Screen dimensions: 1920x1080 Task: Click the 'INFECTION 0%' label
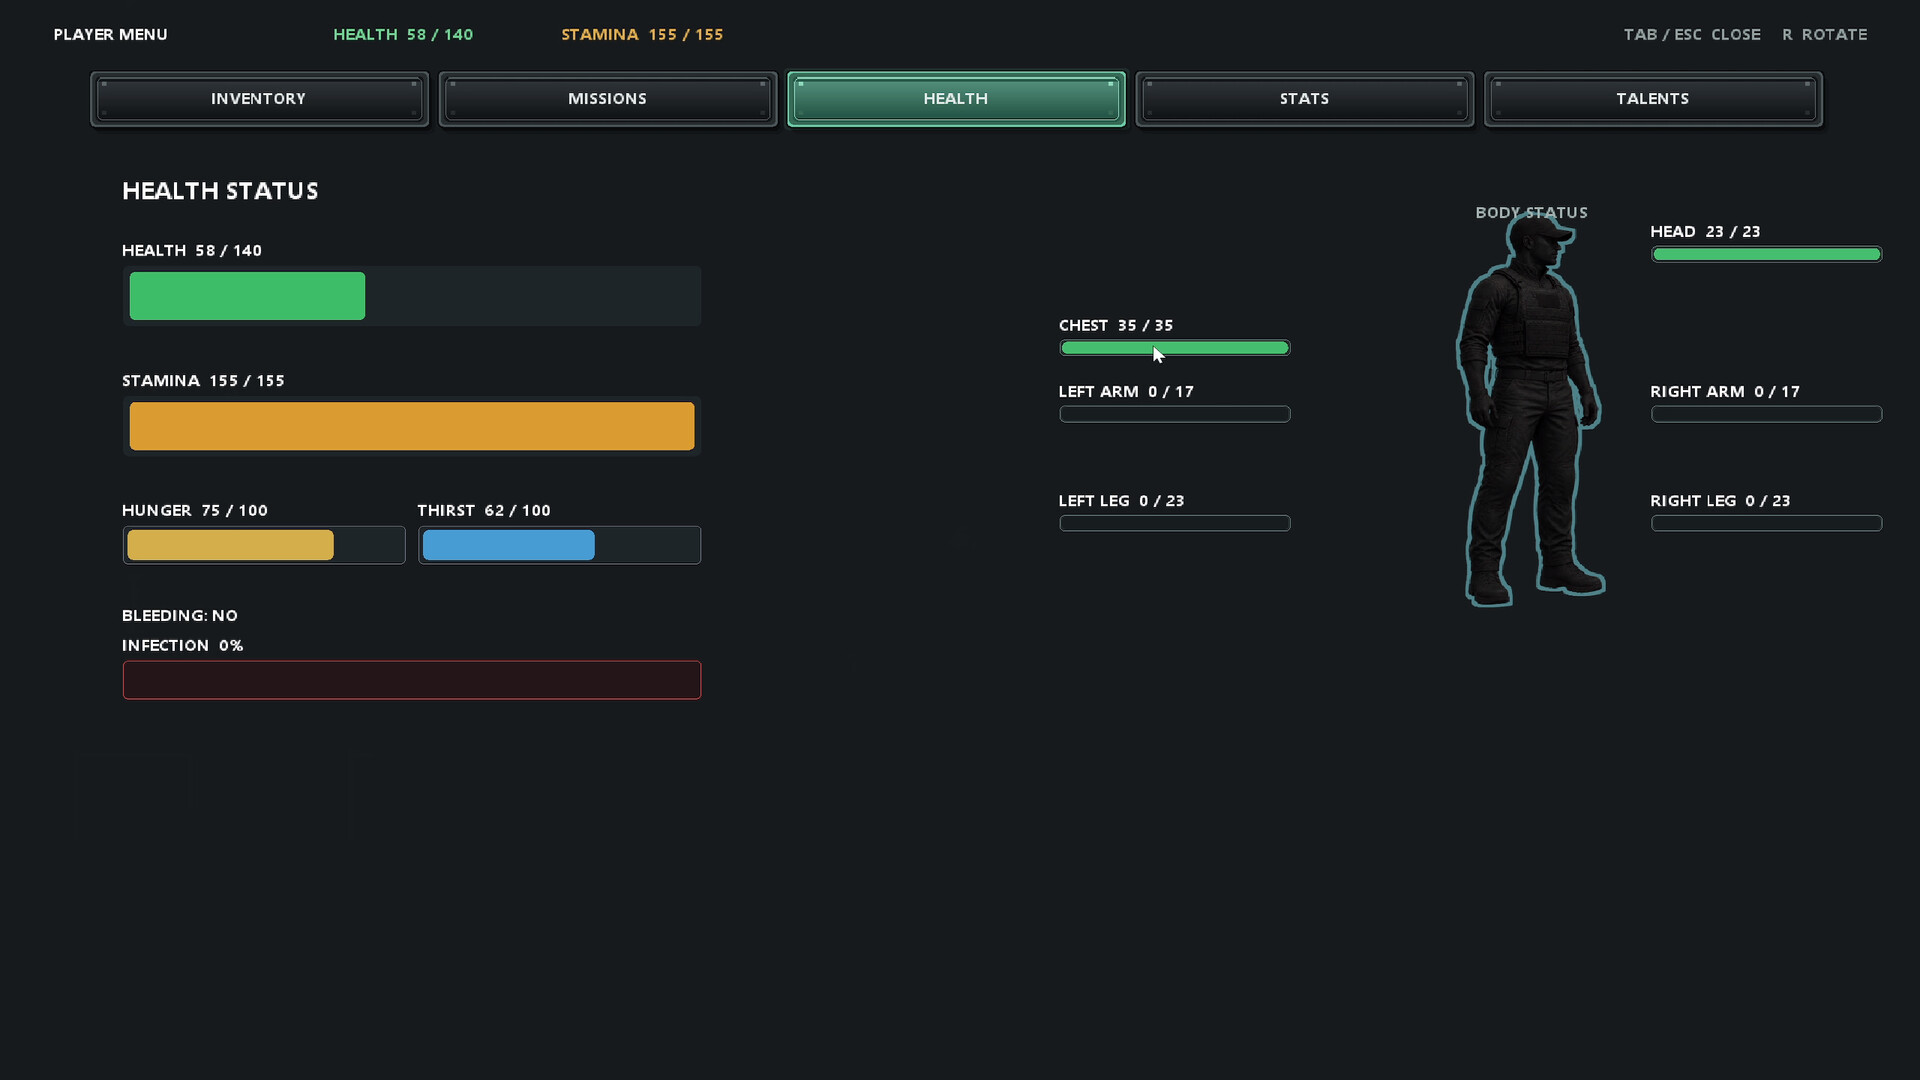(183, 646)
